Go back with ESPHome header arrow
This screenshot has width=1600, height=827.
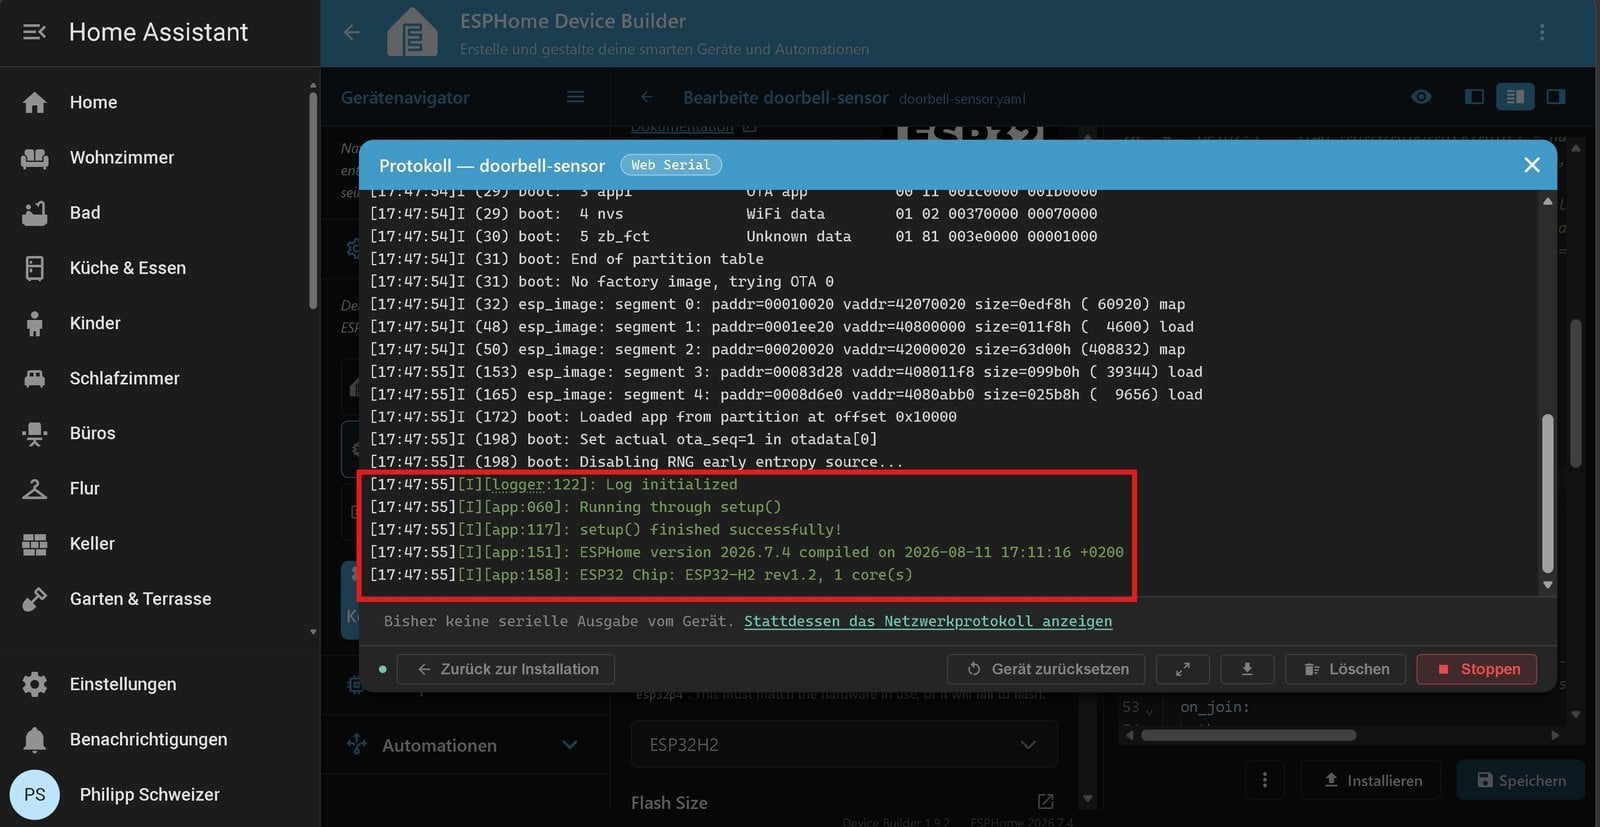pos(352,33)
